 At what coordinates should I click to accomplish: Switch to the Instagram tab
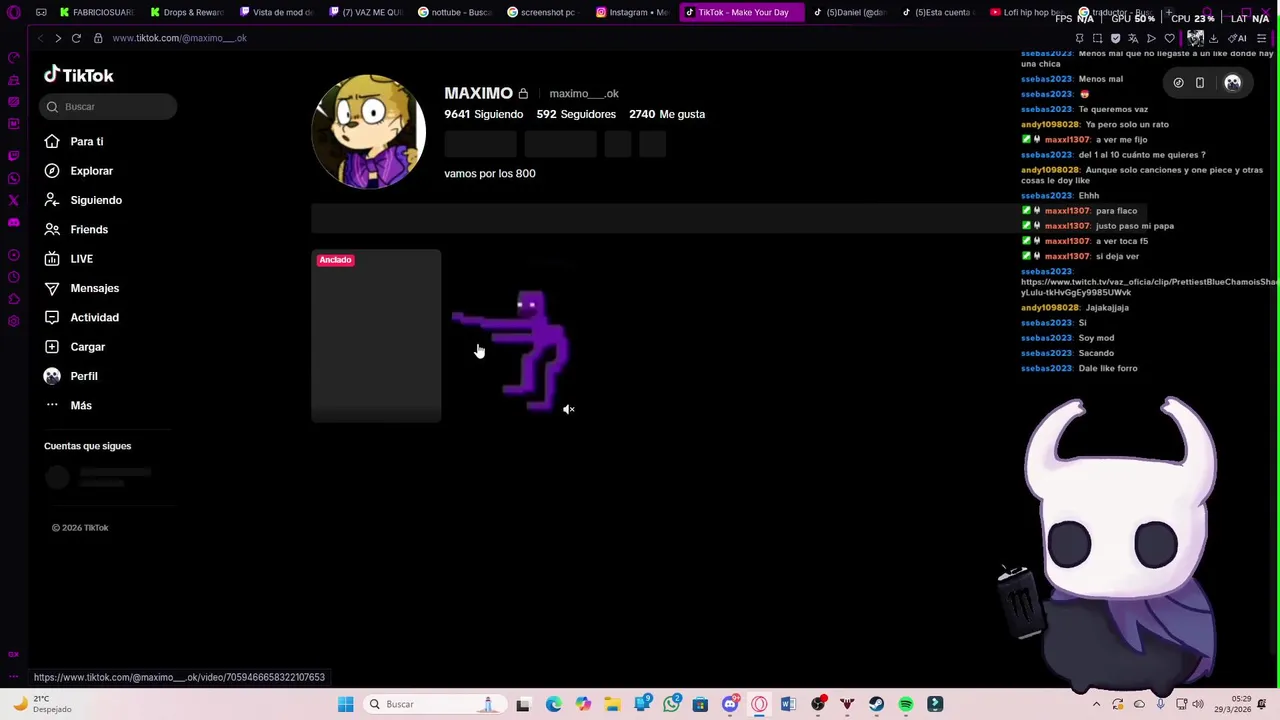[x=633, y=12]
